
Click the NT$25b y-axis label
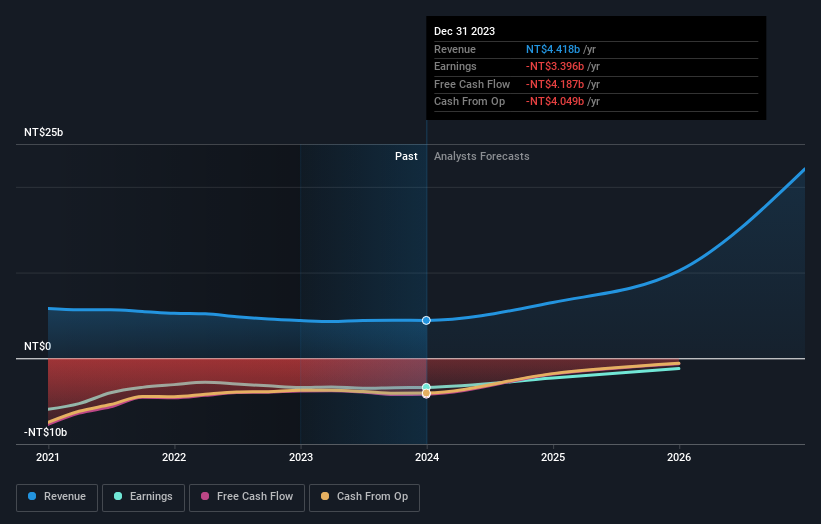(43, 132)
